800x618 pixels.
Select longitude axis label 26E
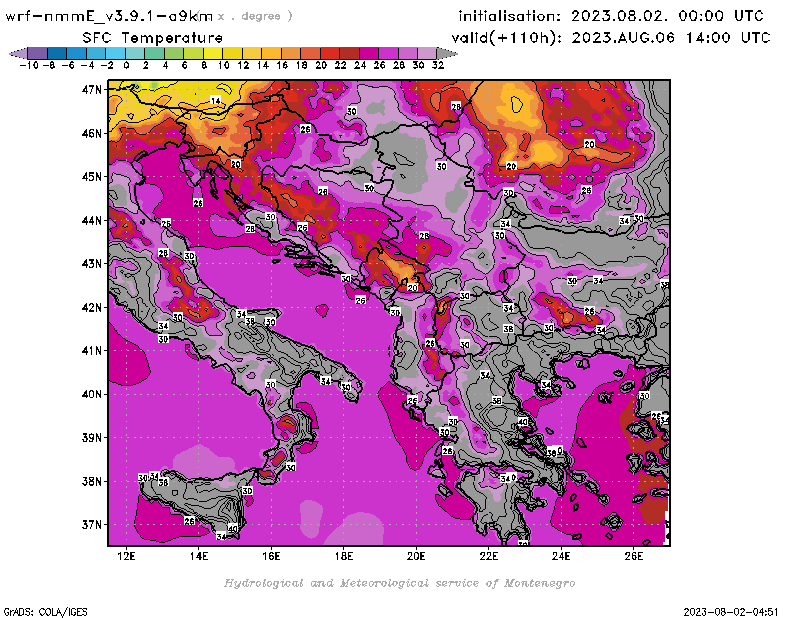coord(634,556)
